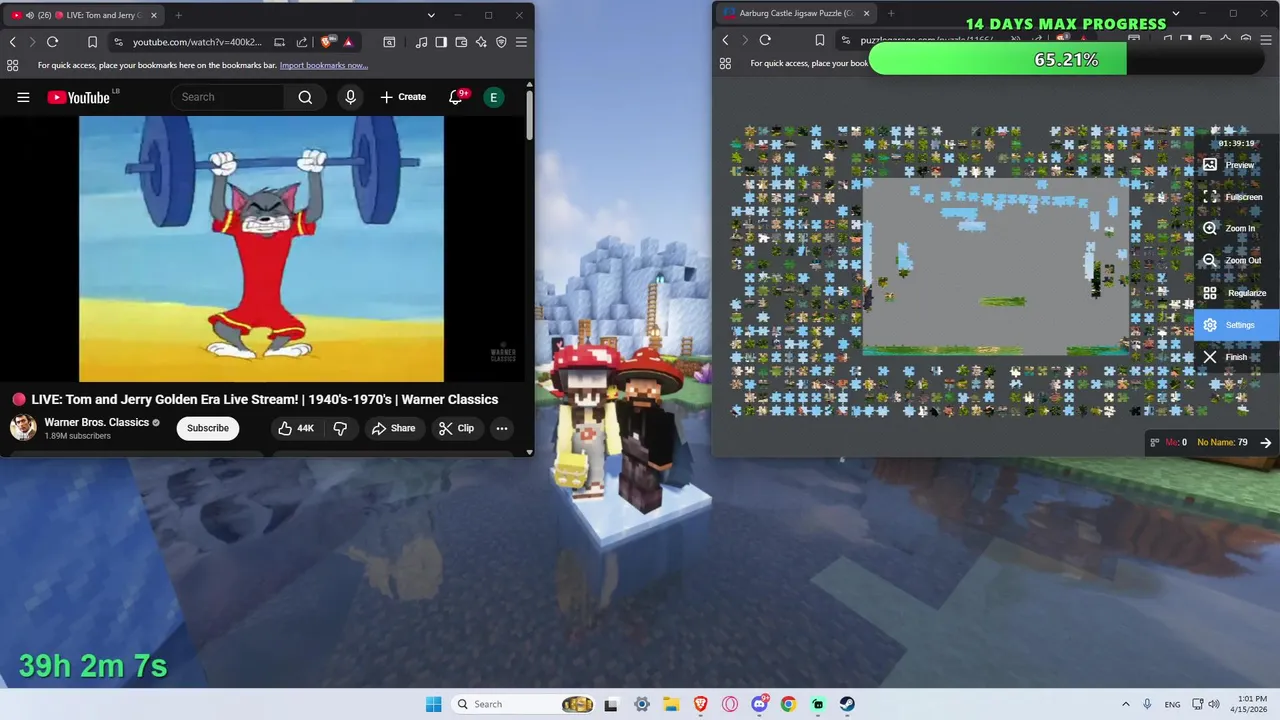Viewport: 1280px width, 720px height.
Task: Click the Tom and Jerry video player
Action: pos(261,249)
